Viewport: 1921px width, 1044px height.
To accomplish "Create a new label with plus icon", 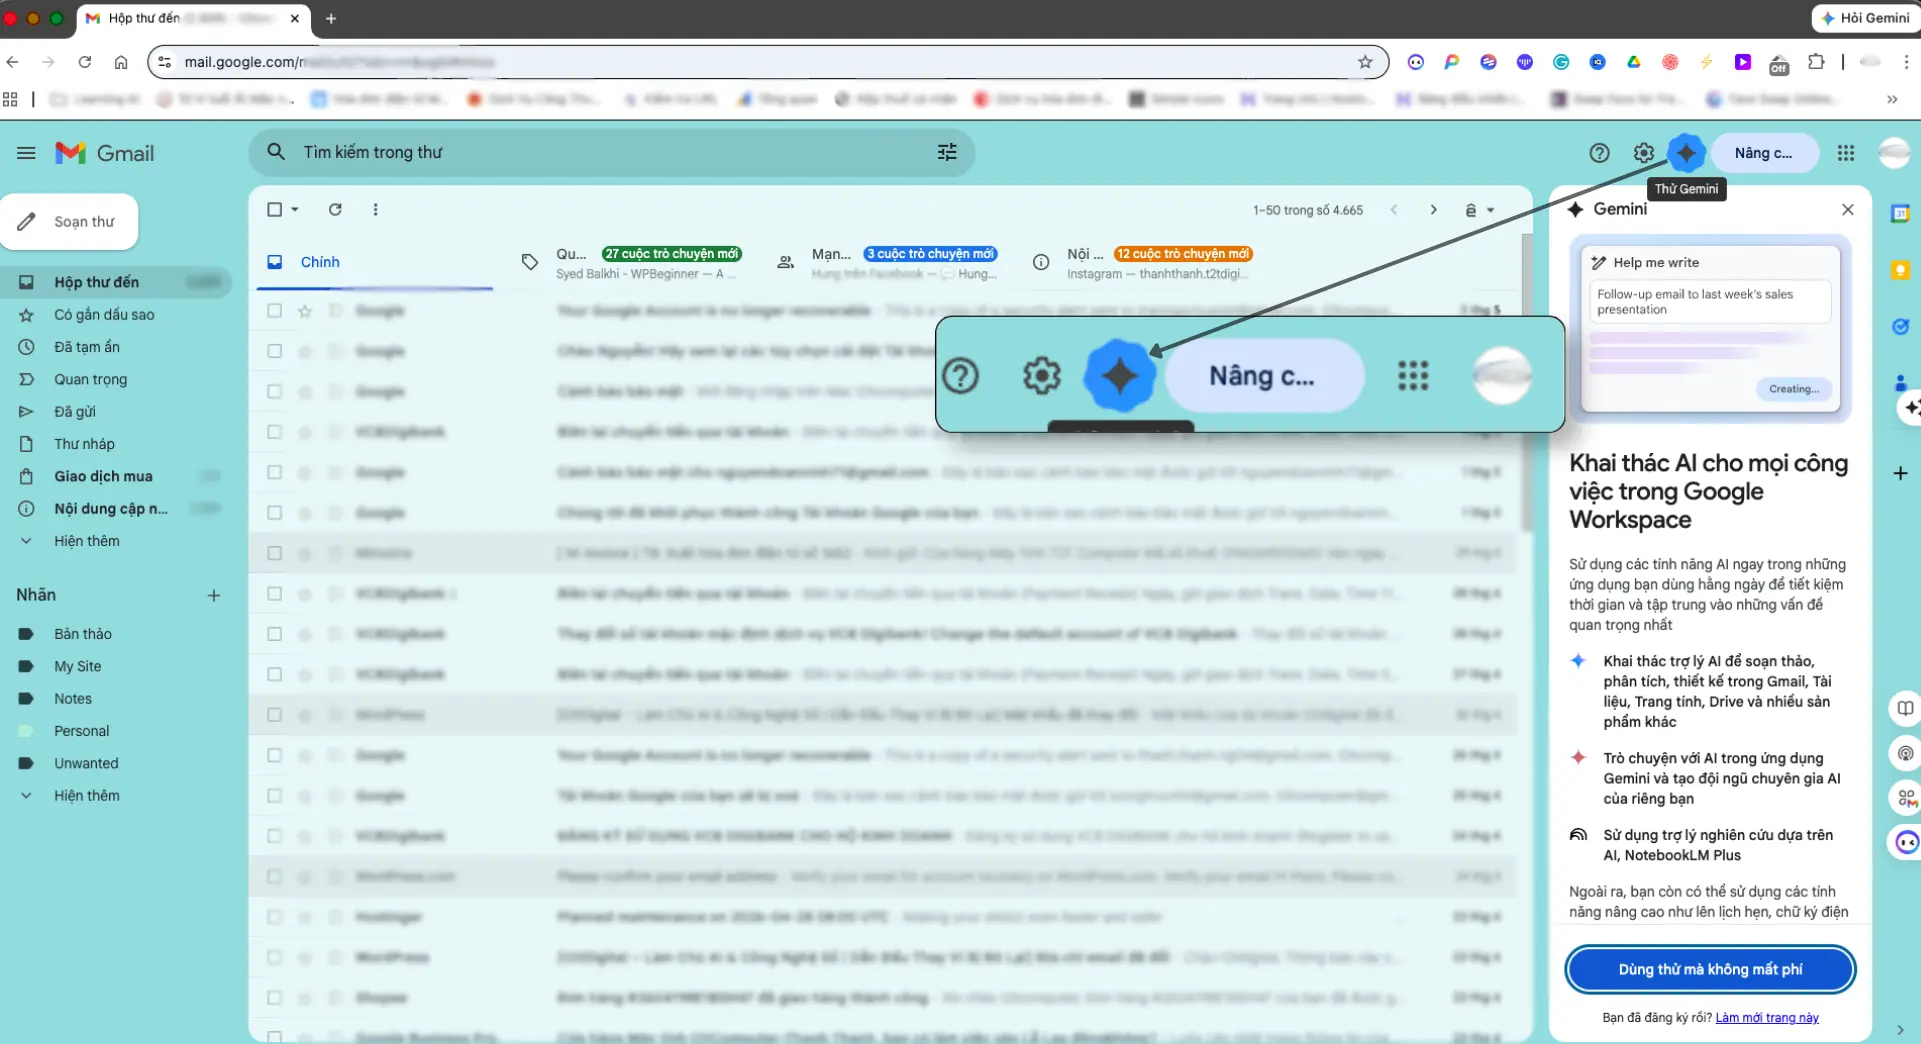I will click(x=213, y=595).
